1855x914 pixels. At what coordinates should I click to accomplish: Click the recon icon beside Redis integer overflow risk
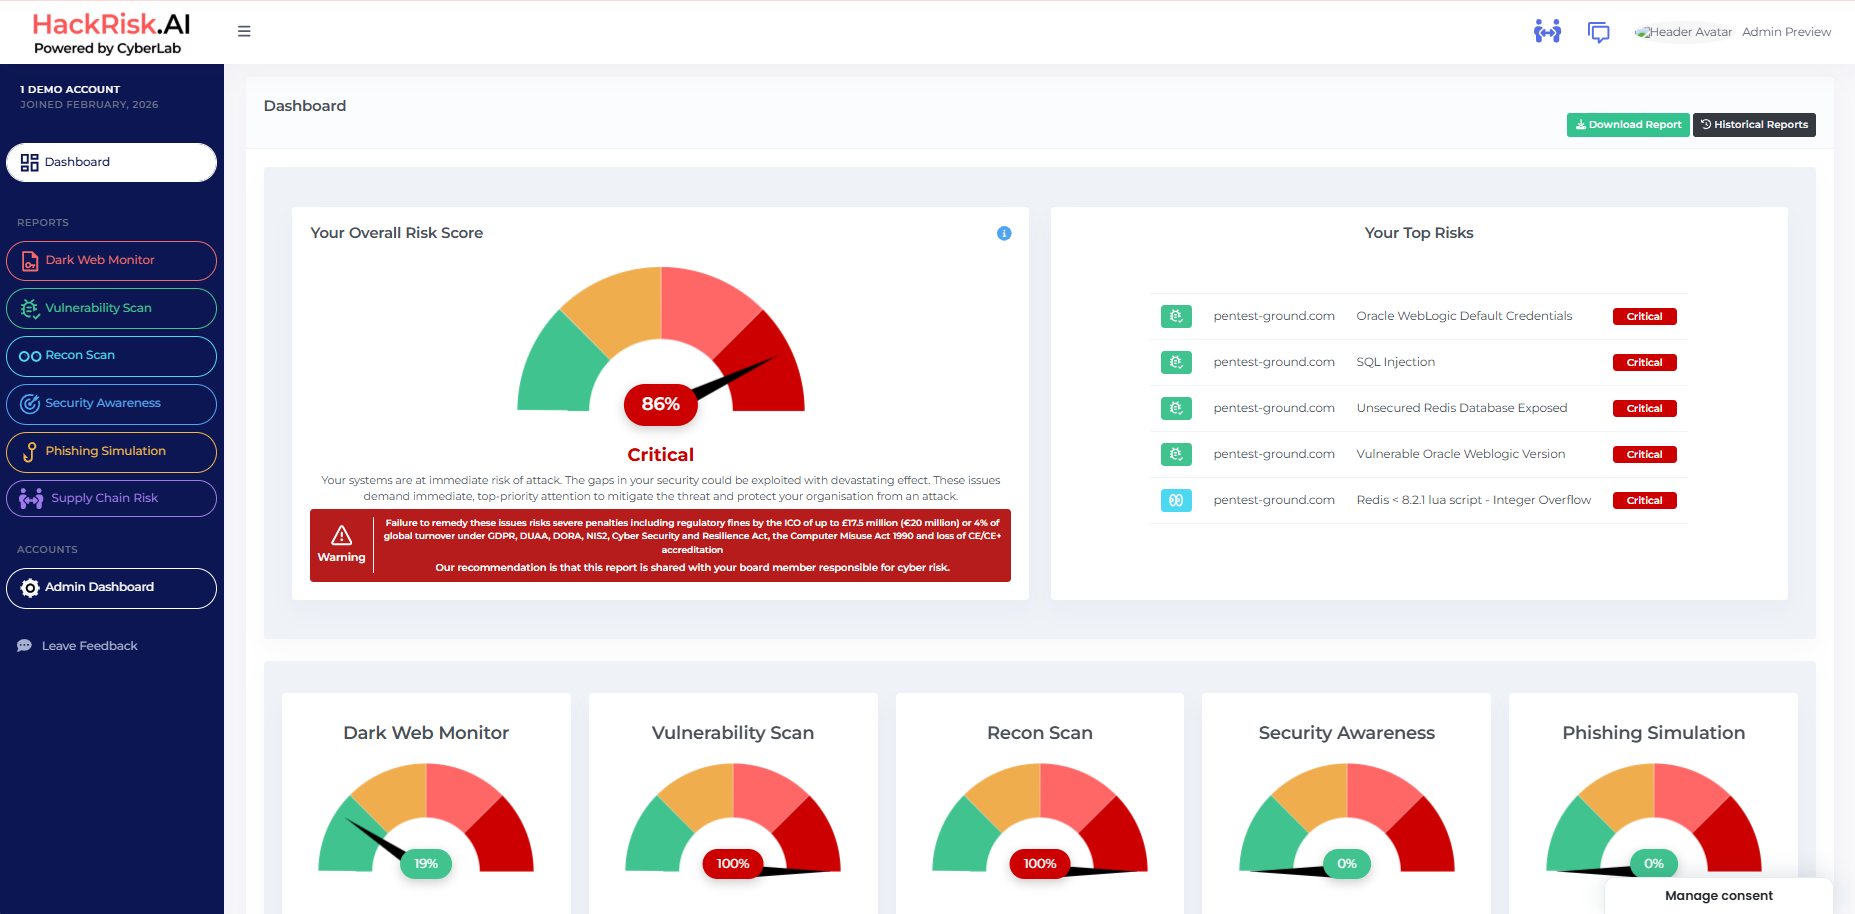1176,500
